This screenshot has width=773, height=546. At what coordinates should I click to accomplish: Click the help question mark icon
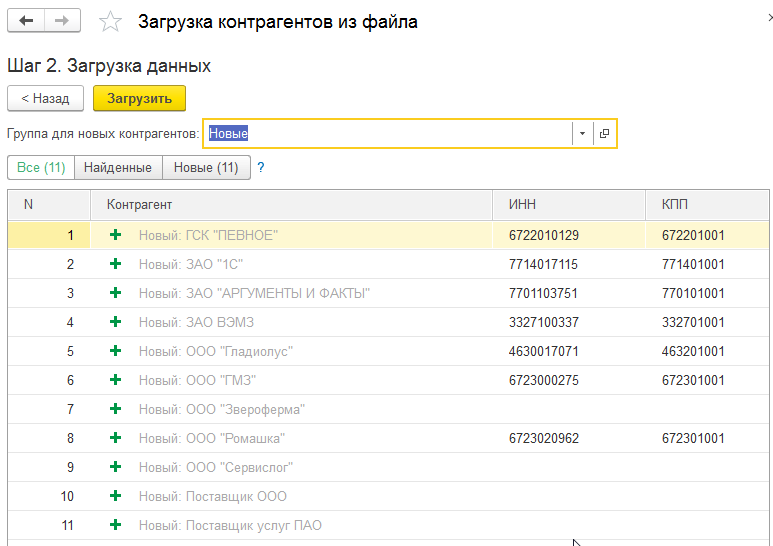point(261,167)
